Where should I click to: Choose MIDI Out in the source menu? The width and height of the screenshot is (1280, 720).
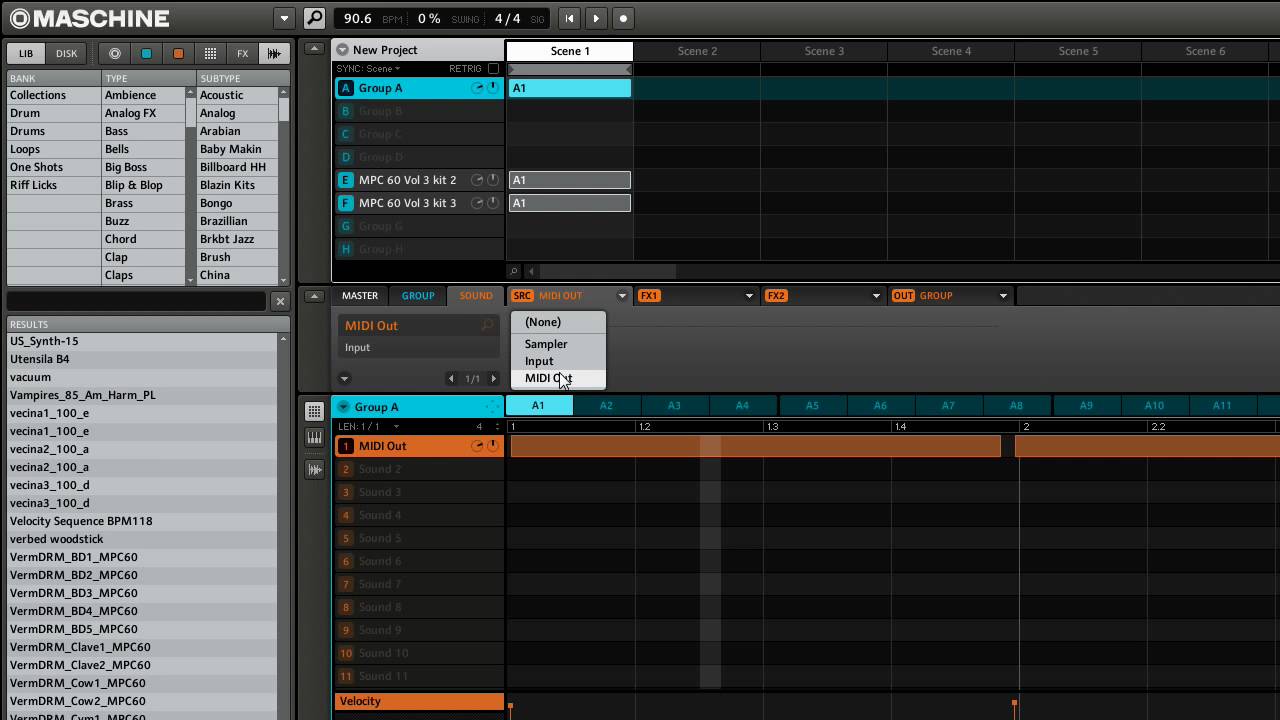pos(558,378)
